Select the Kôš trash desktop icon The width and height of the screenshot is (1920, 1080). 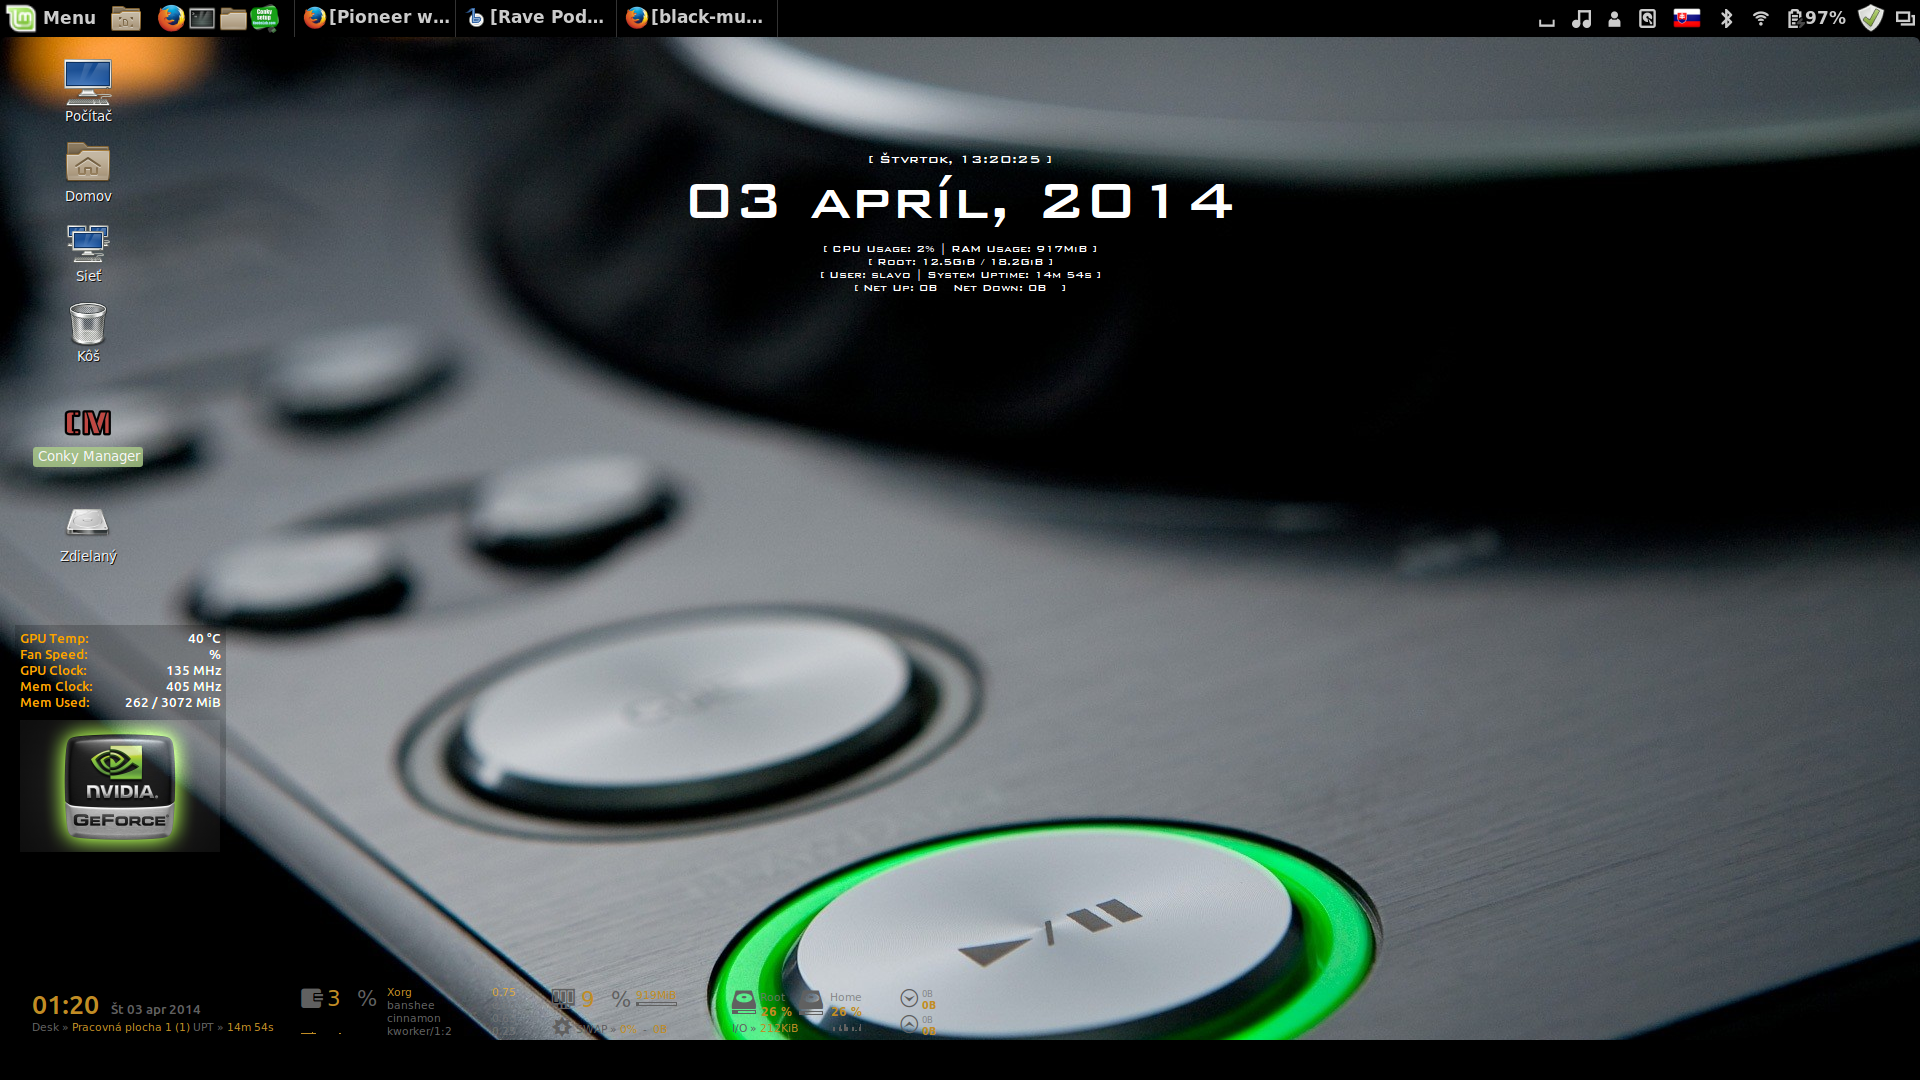(x=88, y=332)
